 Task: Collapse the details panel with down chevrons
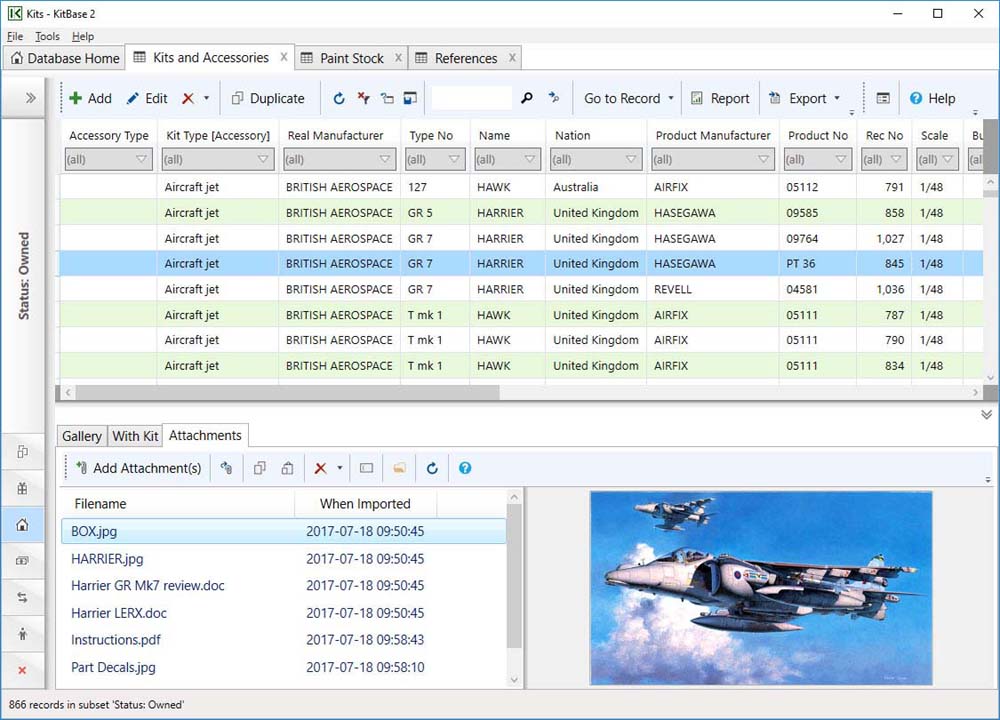tap(986, 415)
